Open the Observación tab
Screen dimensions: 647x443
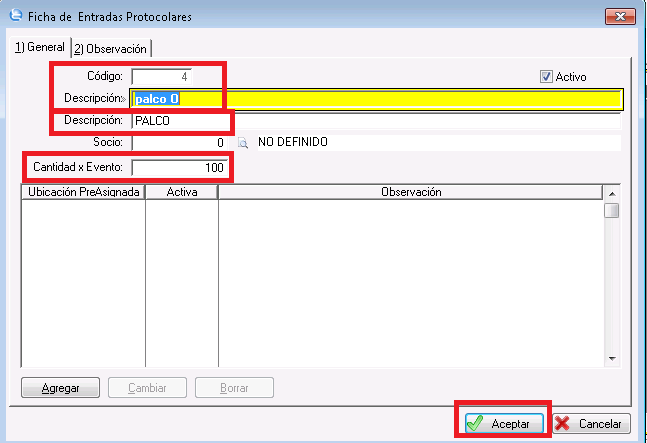111,48
